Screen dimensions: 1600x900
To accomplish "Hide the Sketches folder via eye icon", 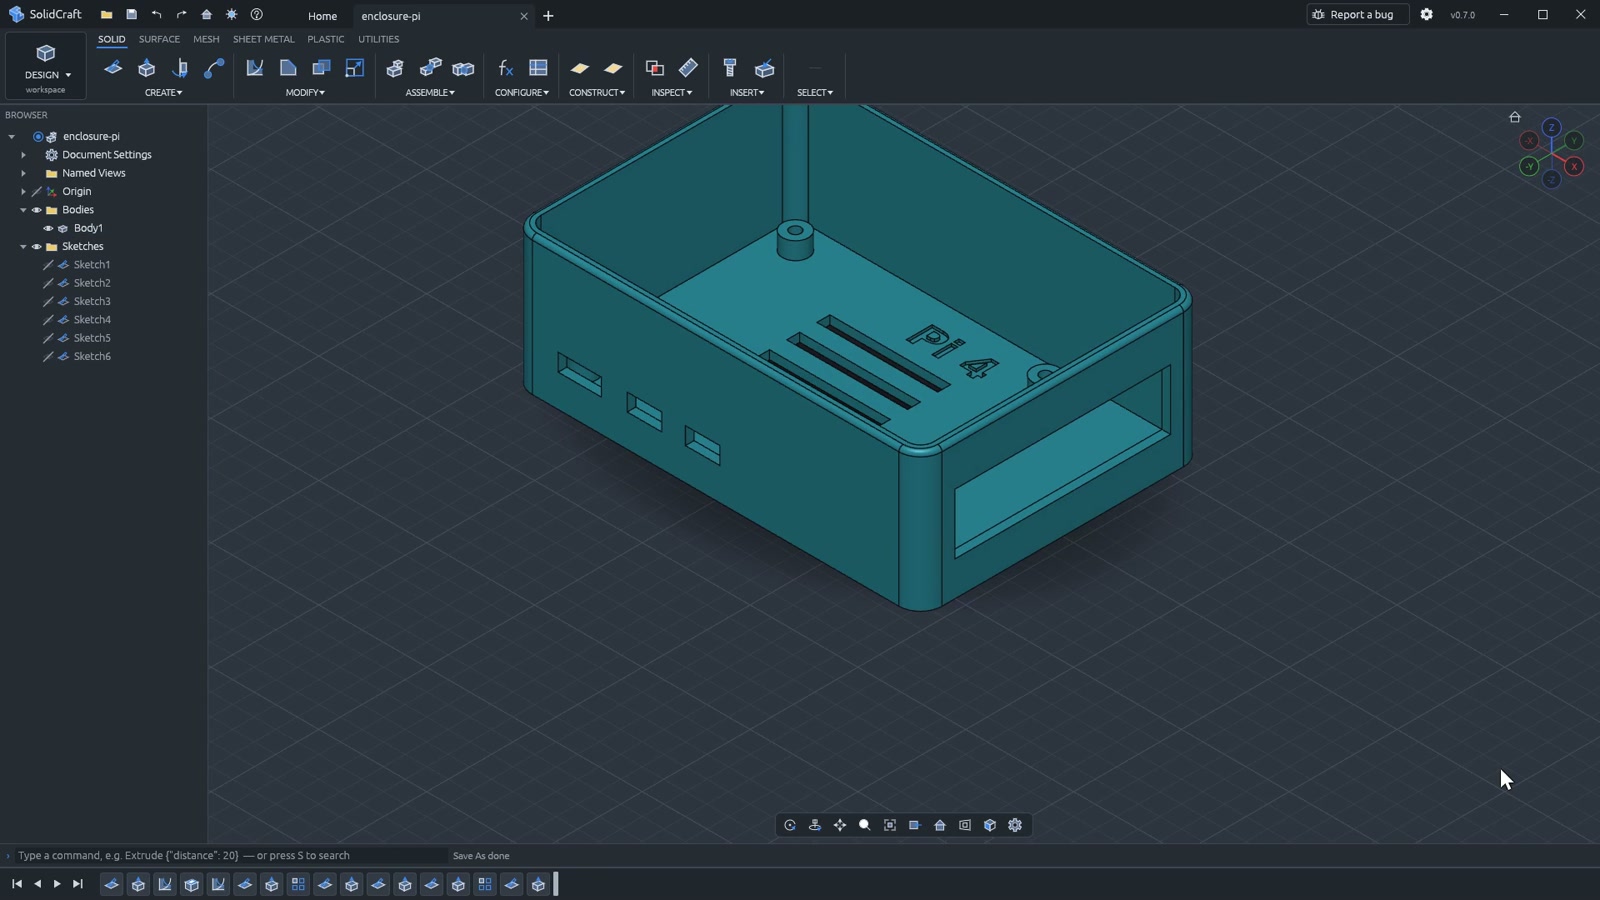I will [x=37, y=246].
